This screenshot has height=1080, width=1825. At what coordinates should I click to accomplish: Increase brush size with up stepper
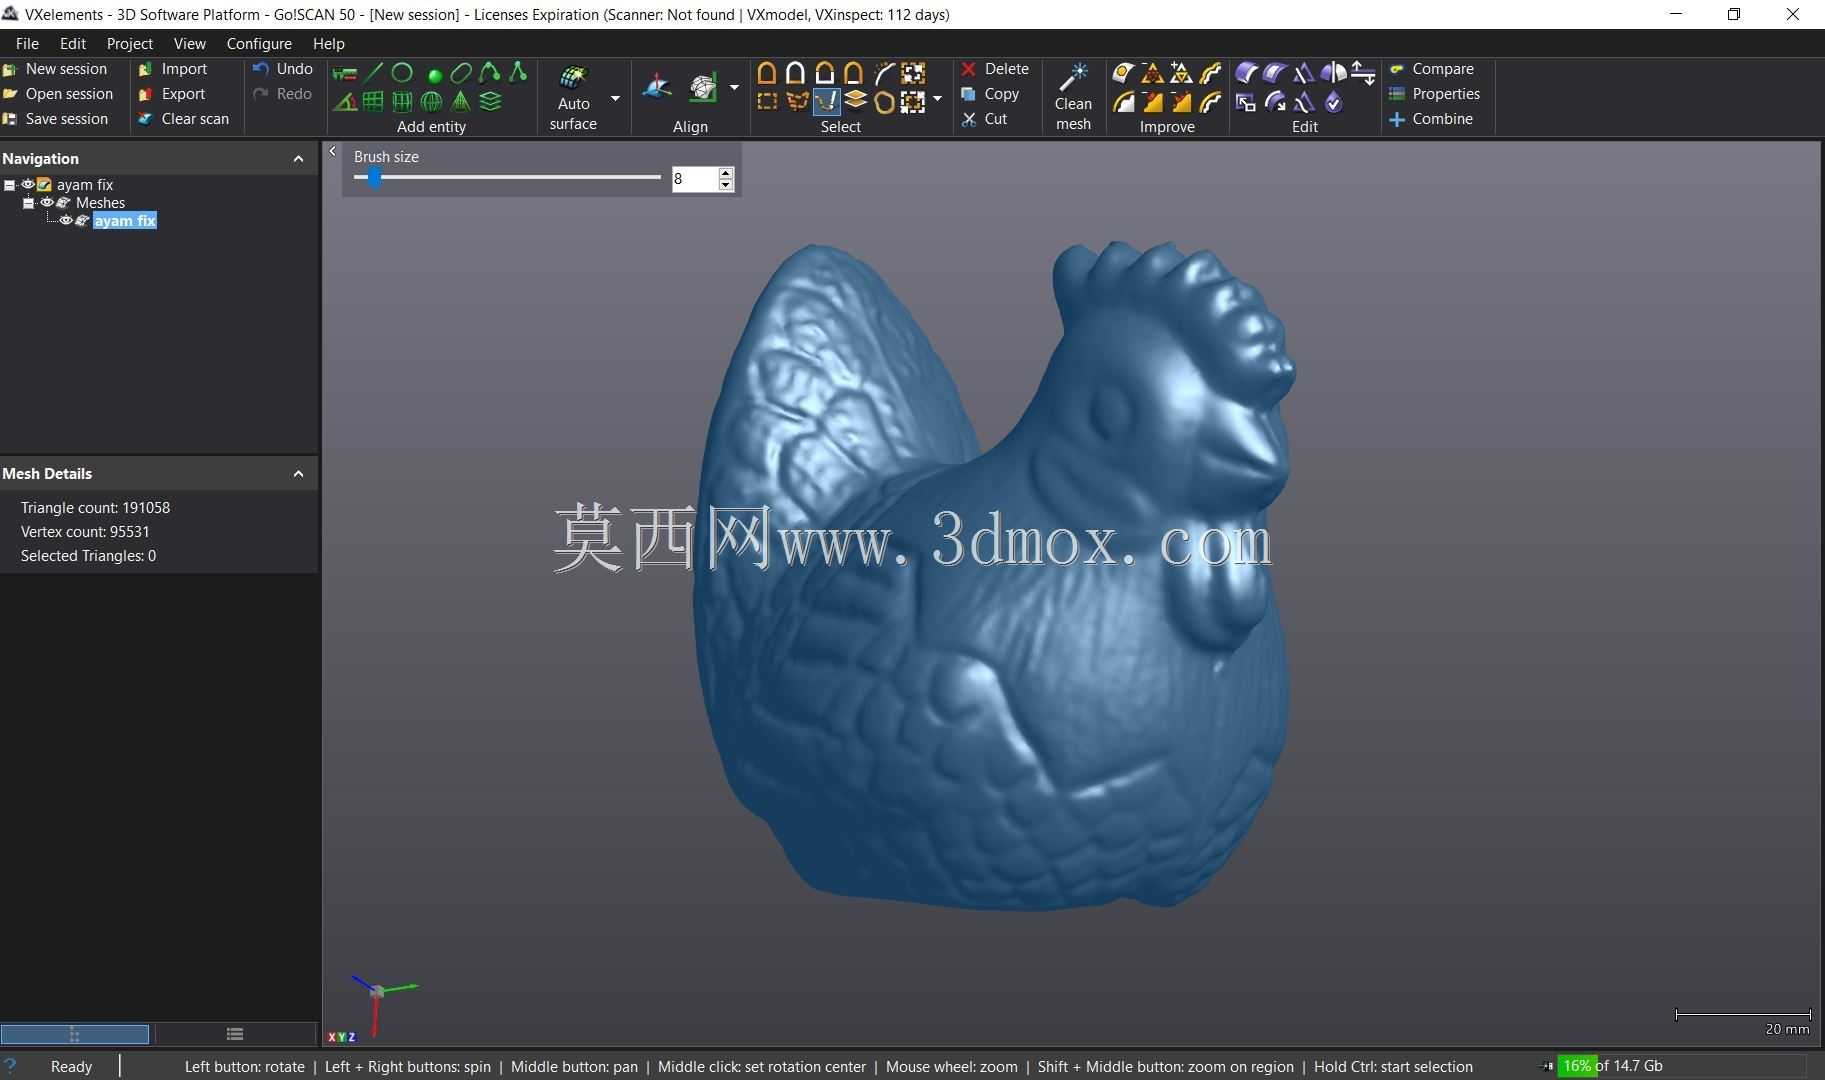[x=726, y=173]
